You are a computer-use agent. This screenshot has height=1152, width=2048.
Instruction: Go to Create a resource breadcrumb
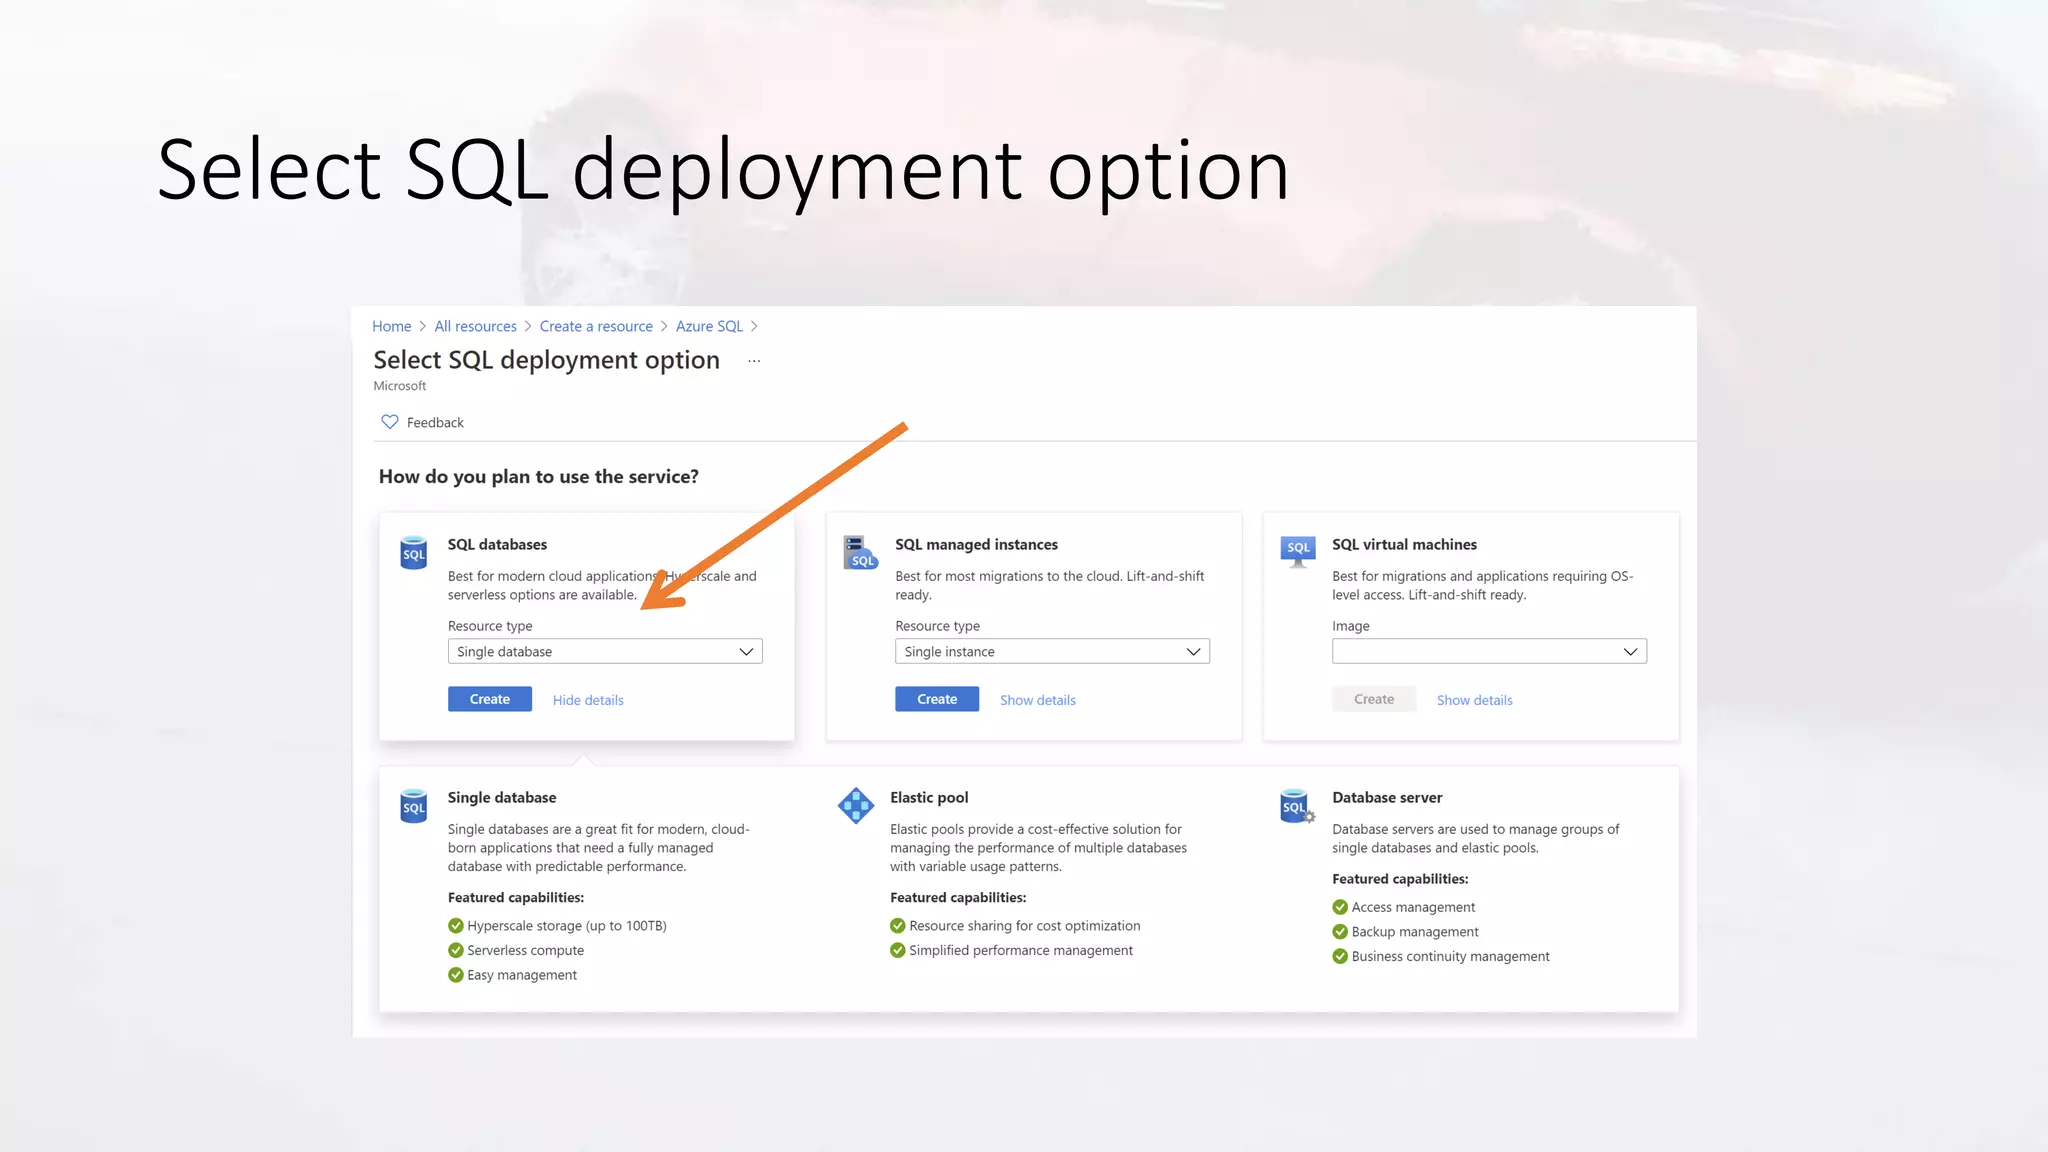[596, 326]
